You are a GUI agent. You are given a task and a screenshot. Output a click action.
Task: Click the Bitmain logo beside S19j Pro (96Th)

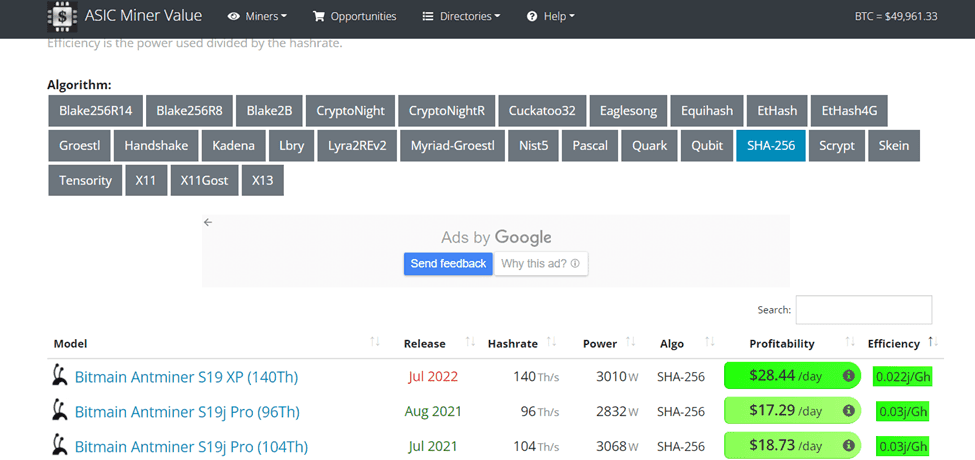pos(60,410)
